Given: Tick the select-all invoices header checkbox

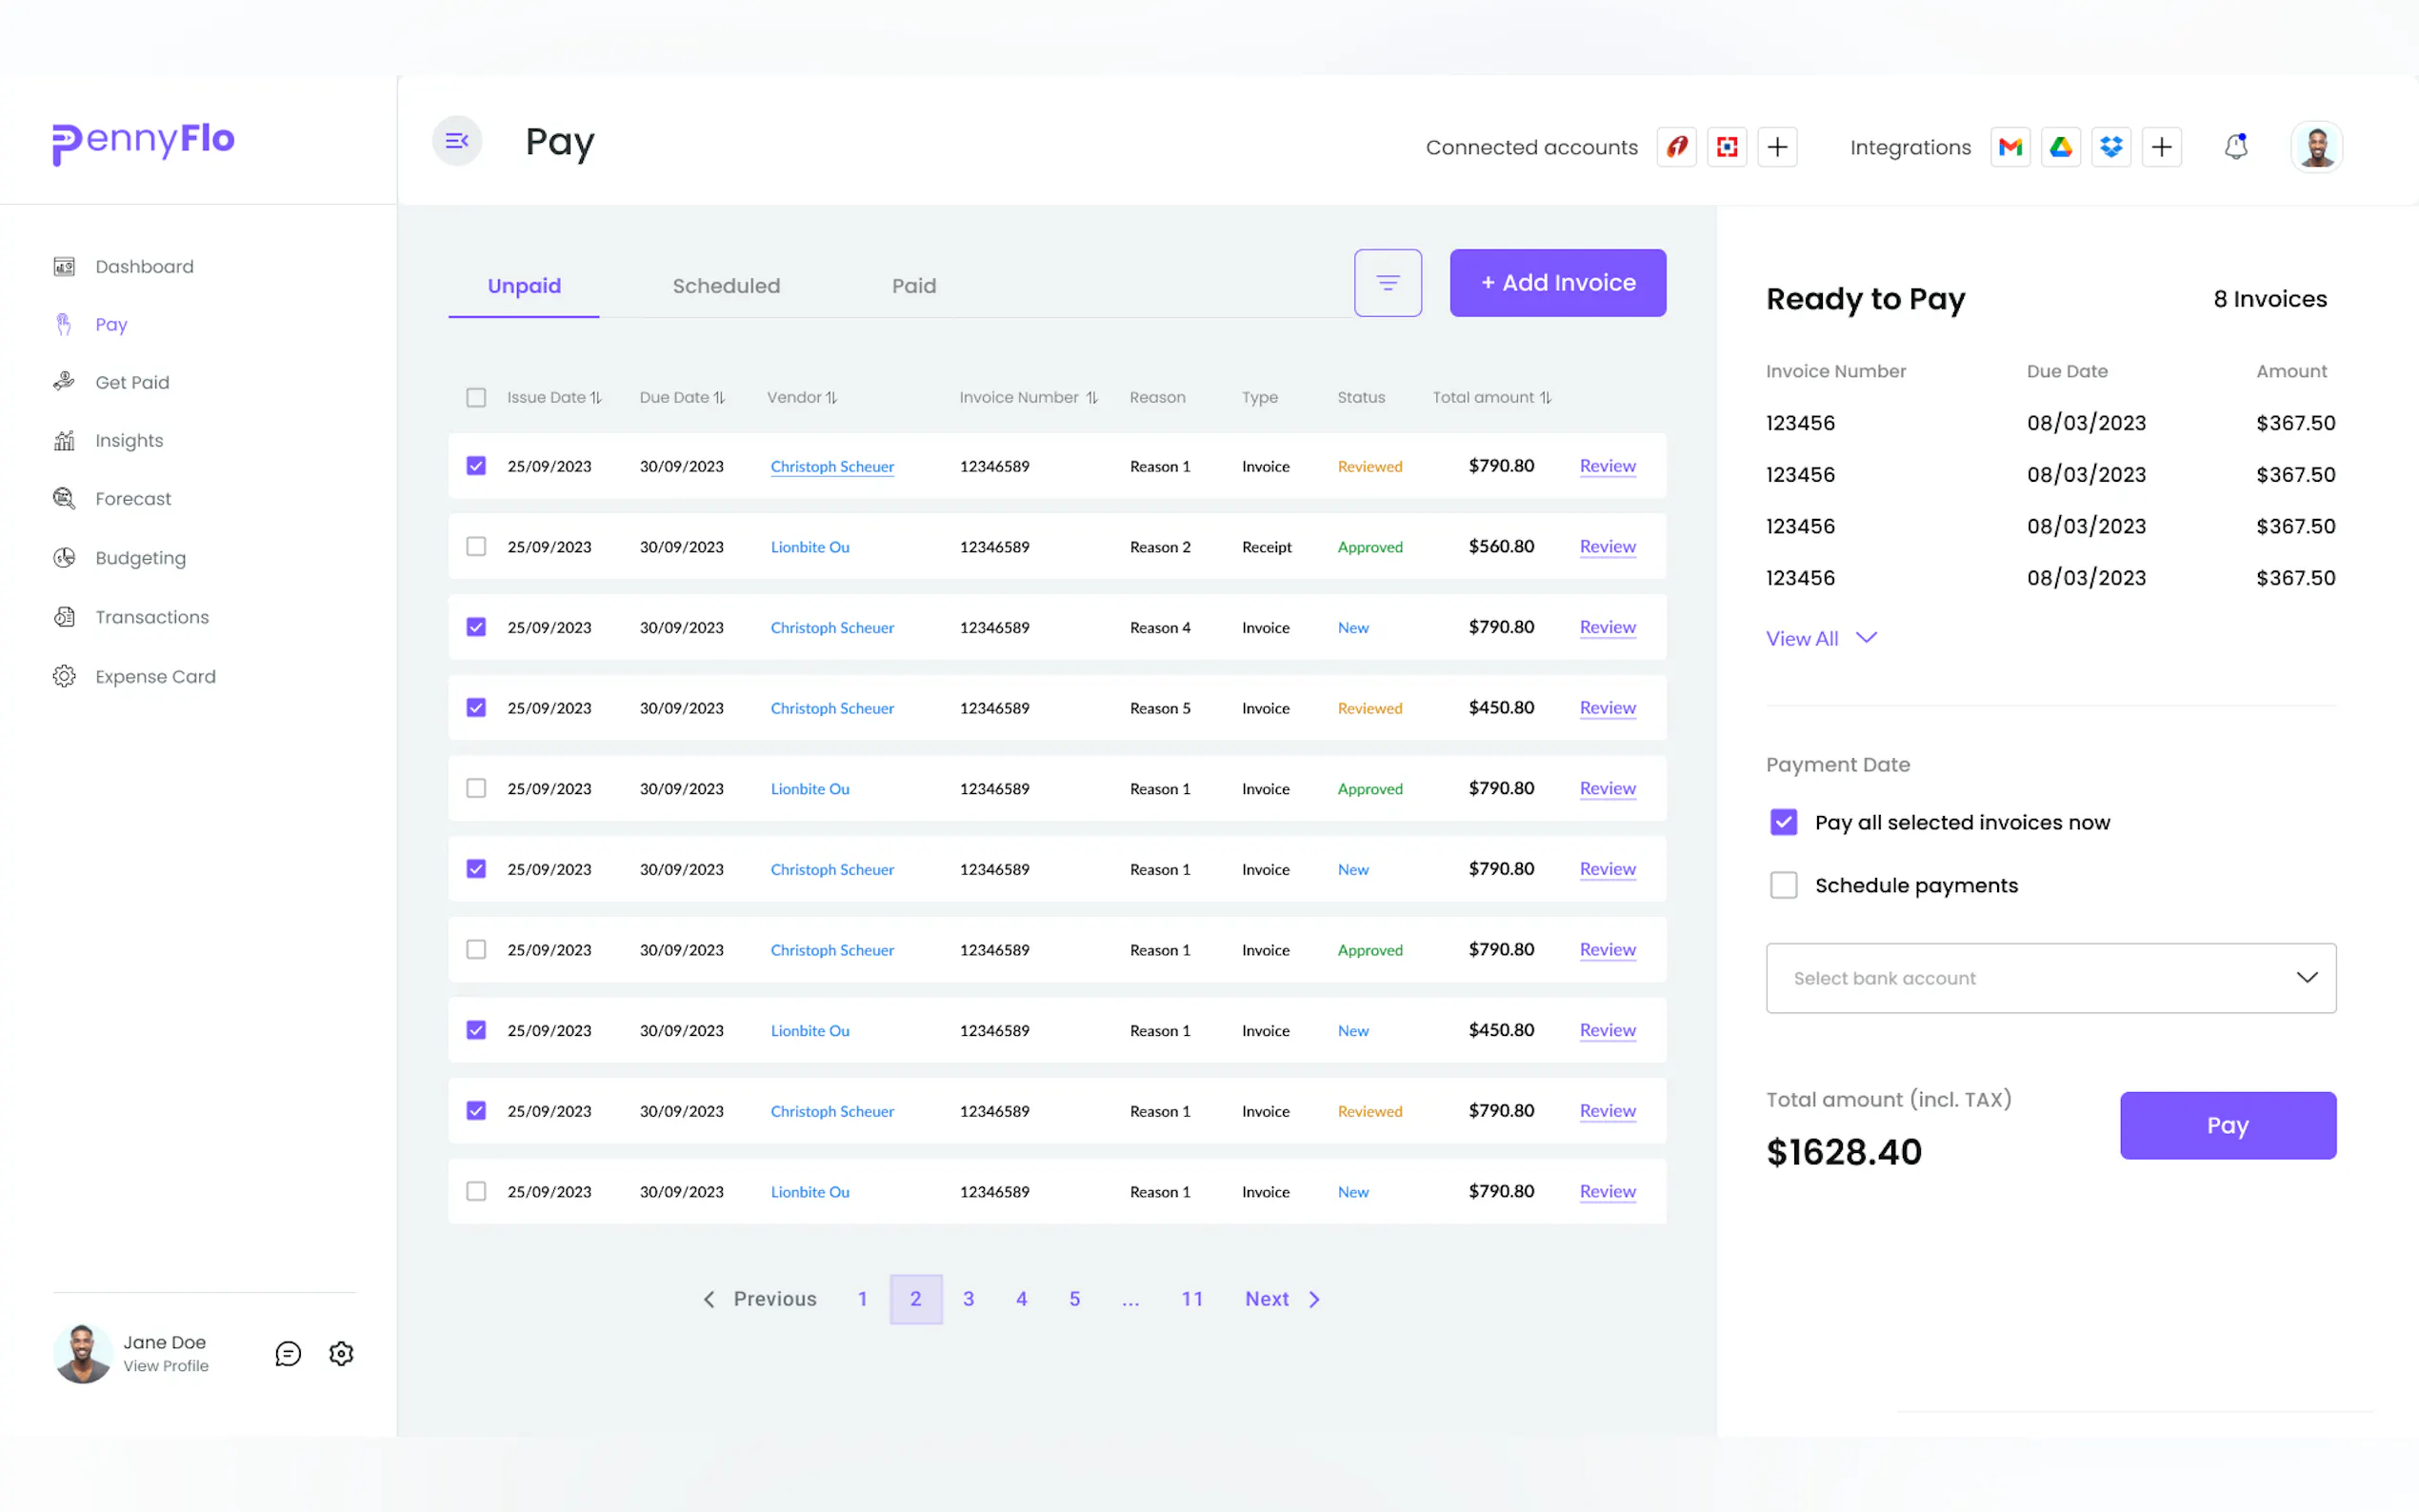Looking at the screenshot, I should [476, 398].
